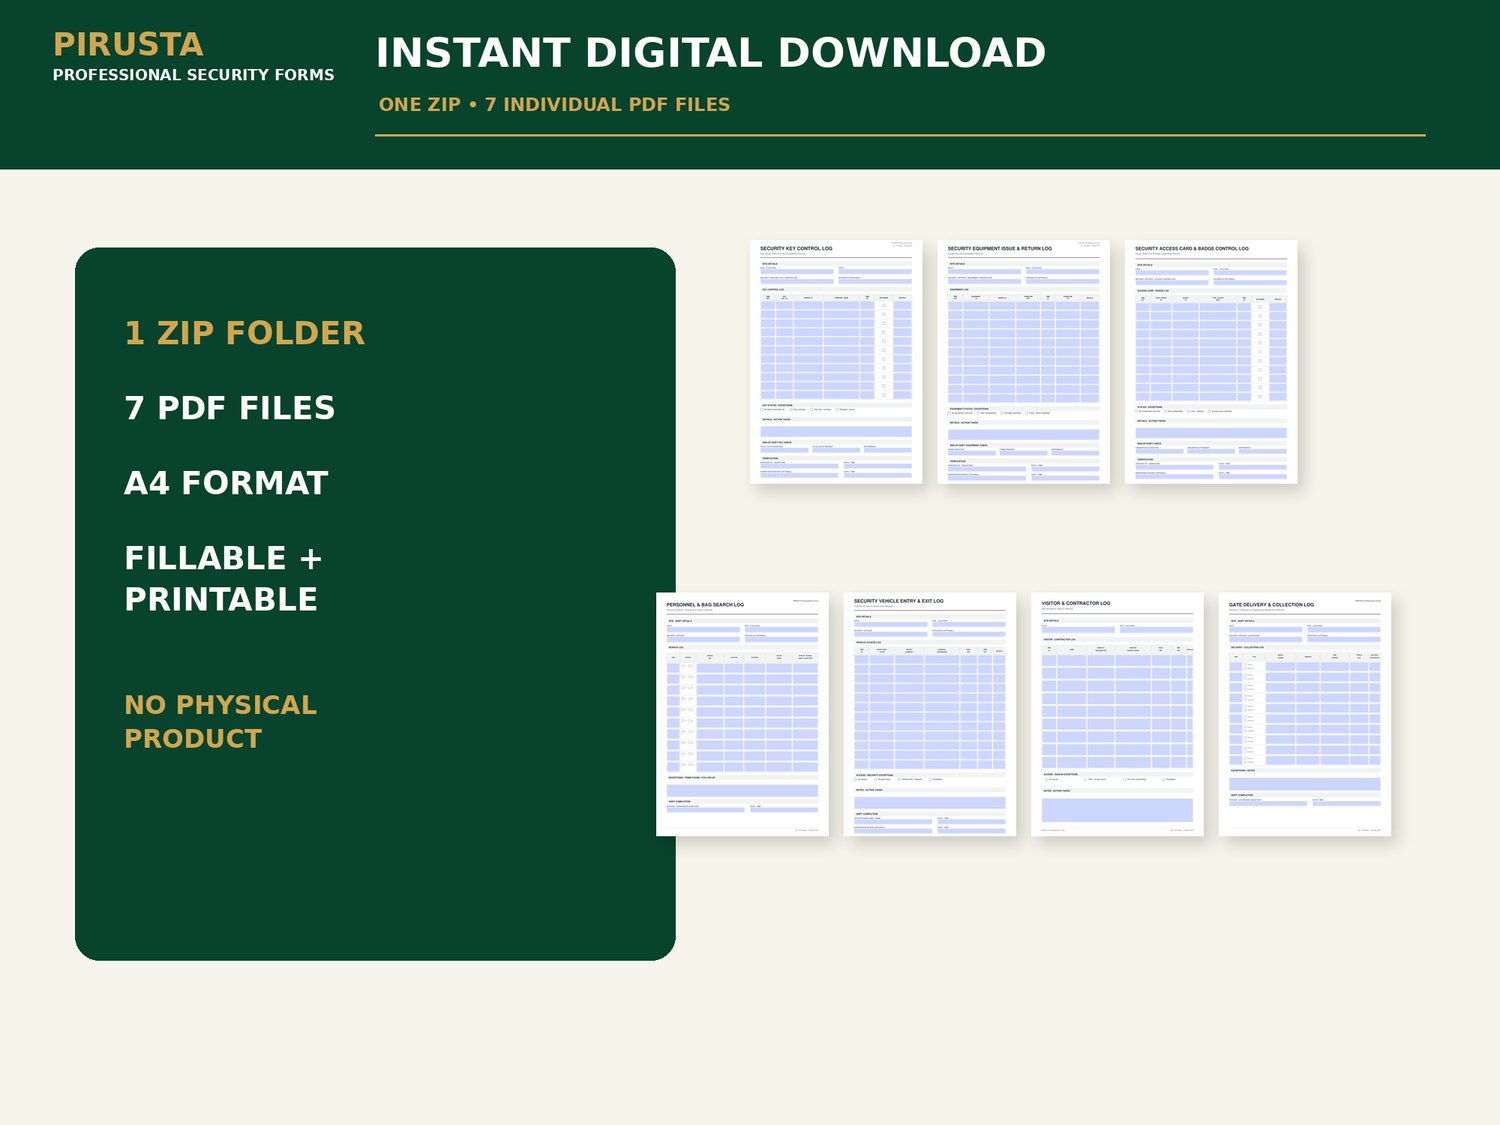The width and height of the screenshot is (1500, 1125).
Task: Click the '1 ZIP FOLDER' text
Action: [x=245, y=333]
